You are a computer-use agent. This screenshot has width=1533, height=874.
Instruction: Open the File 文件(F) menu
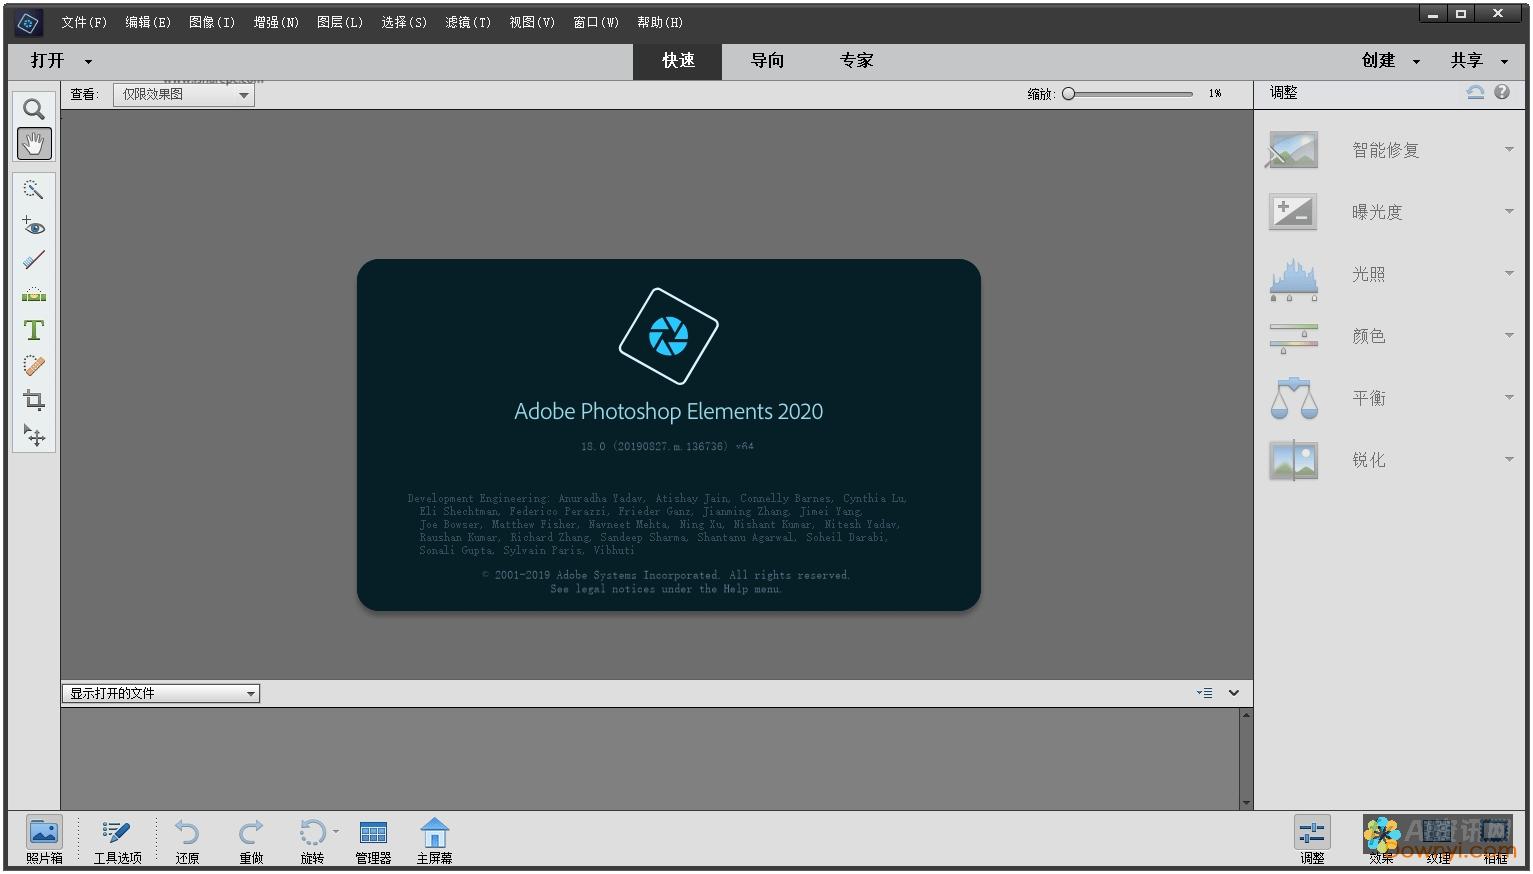point(84,22)
